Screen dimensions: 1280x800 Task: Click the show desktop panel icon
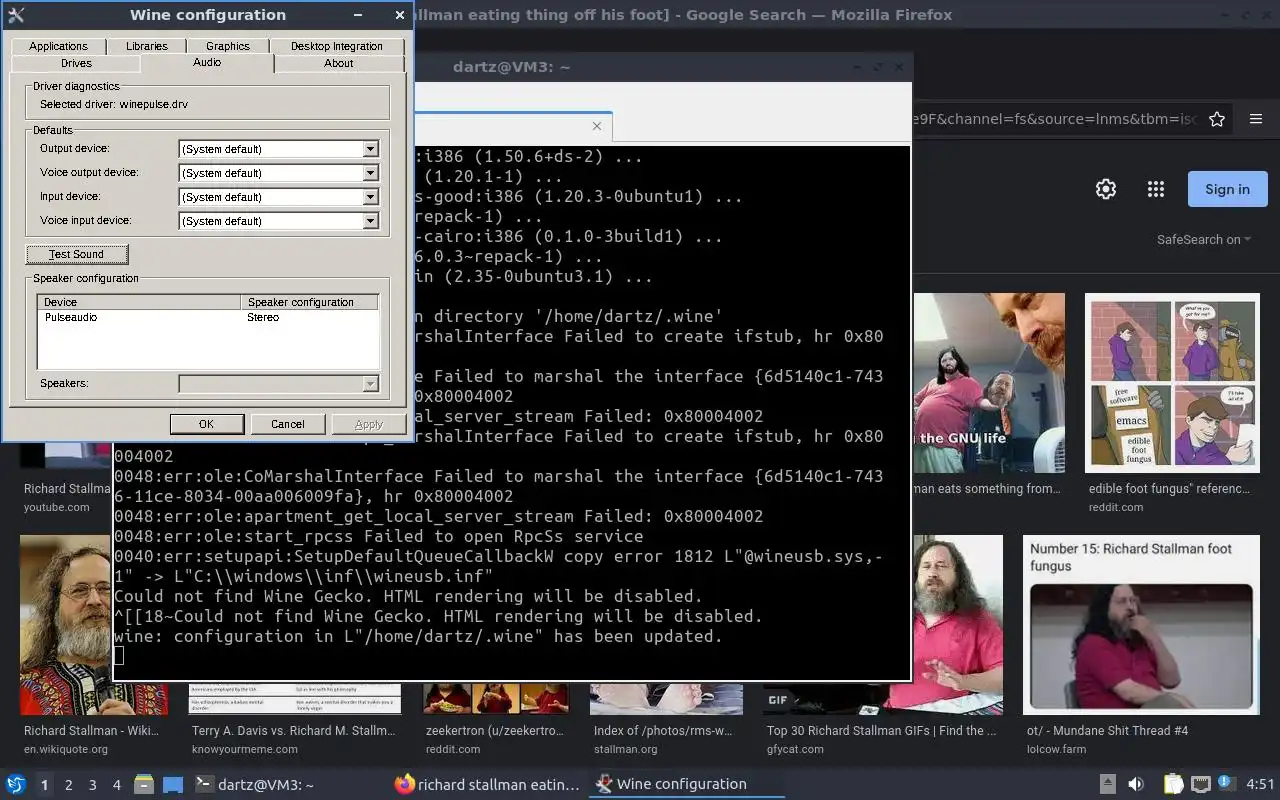tap(173, 785)
